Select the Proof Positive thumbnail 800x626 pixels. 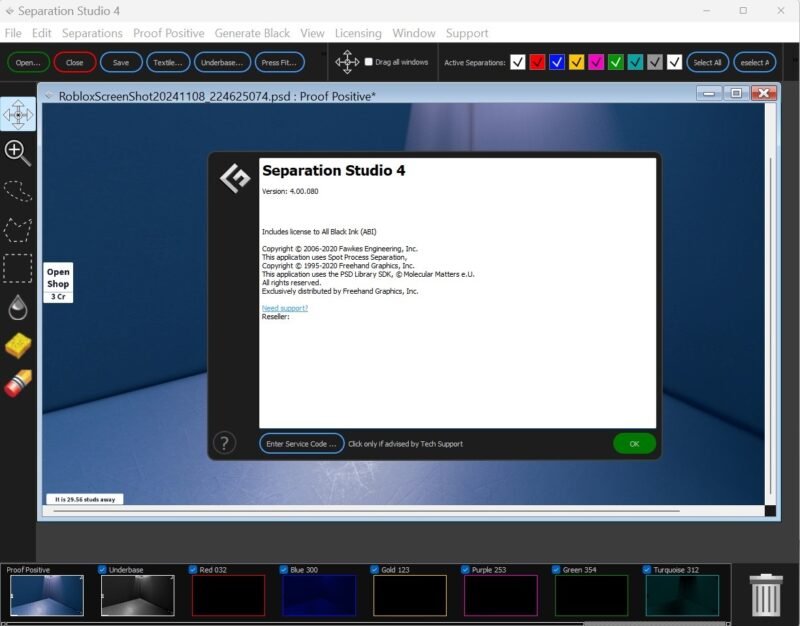point(46,595)
